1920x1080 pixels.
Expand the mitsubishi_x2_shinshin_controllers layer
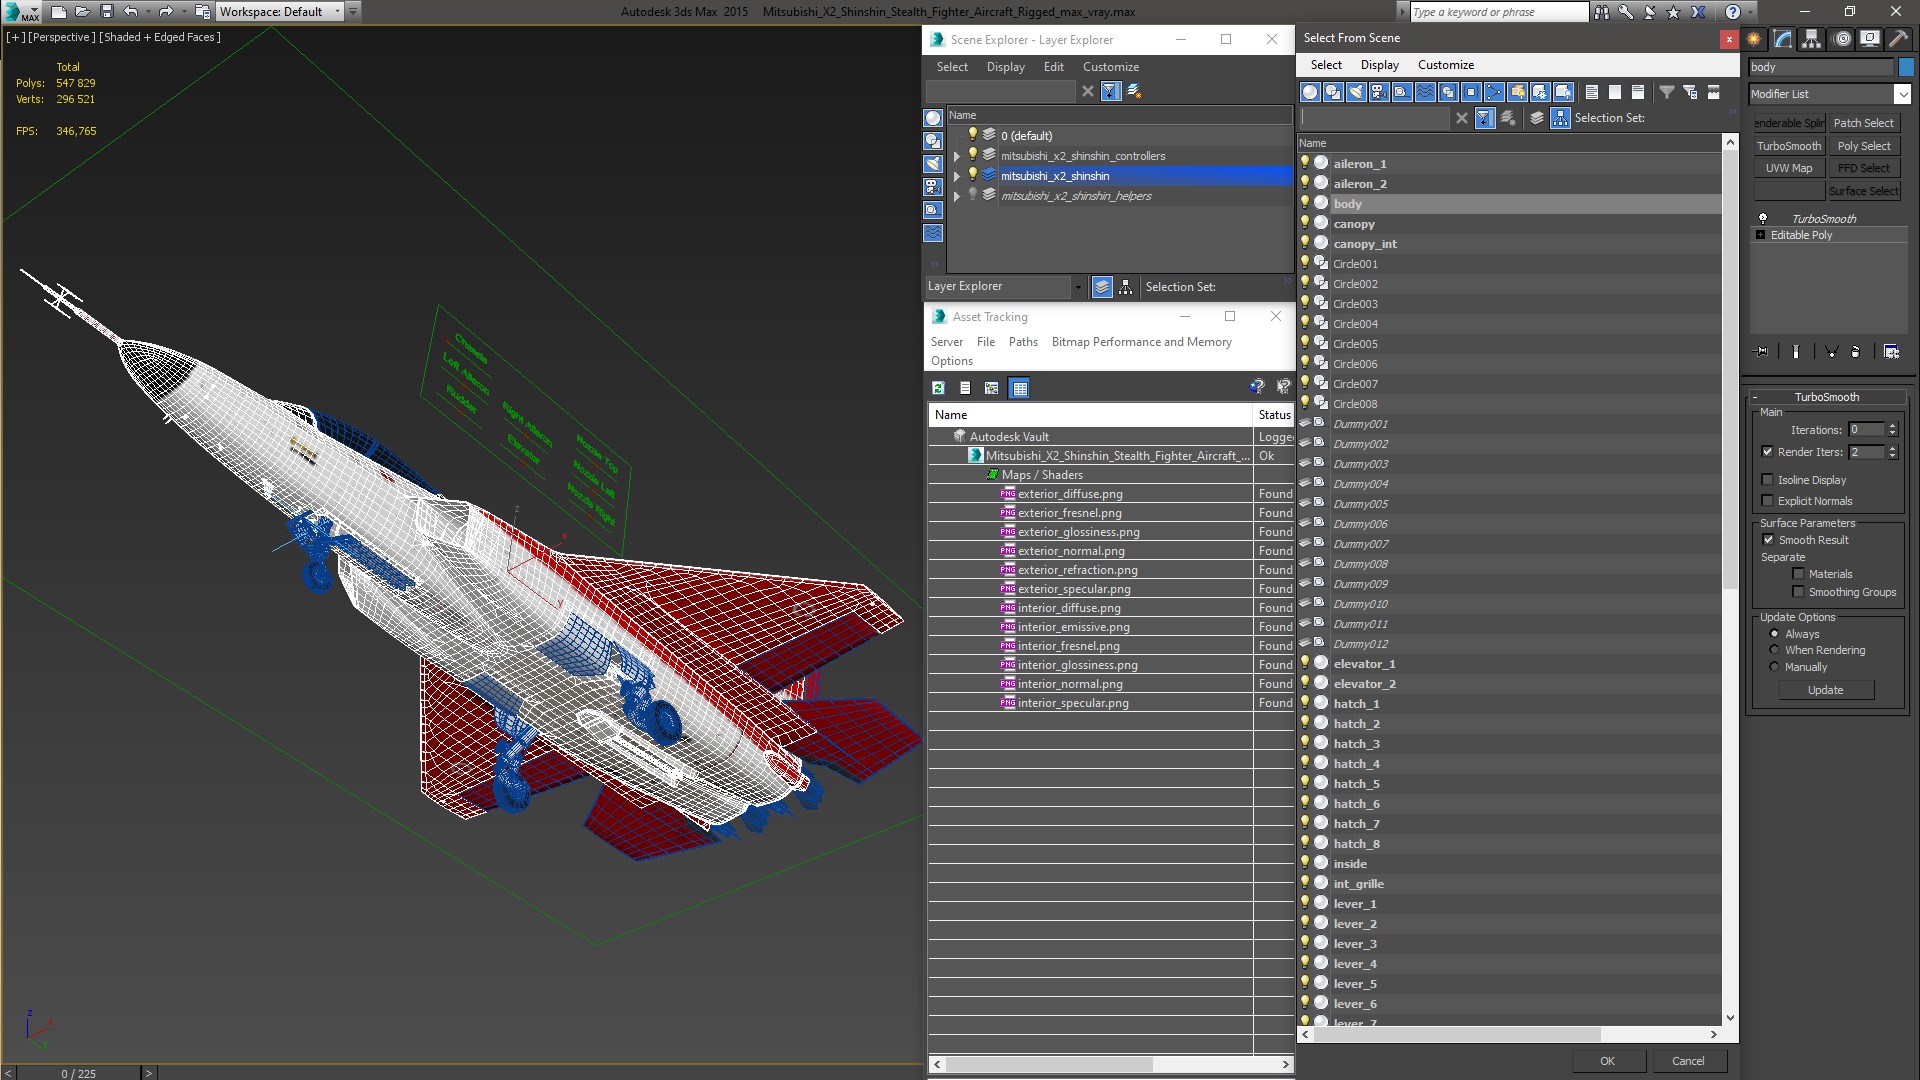coord(956,156)
